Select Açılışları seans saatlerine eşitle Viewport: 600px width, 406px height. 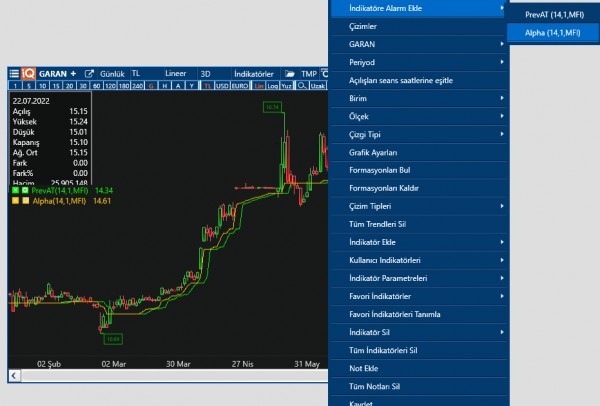pyautogui.click(x=419, y=80)
